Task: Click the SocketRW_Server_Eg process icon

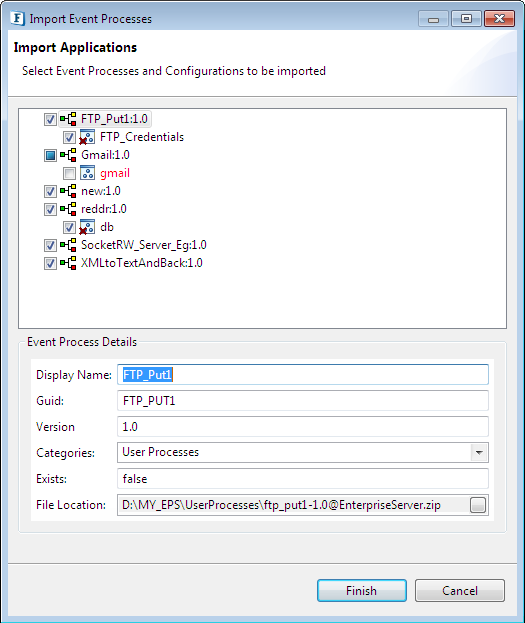Action: click(68, 245)
